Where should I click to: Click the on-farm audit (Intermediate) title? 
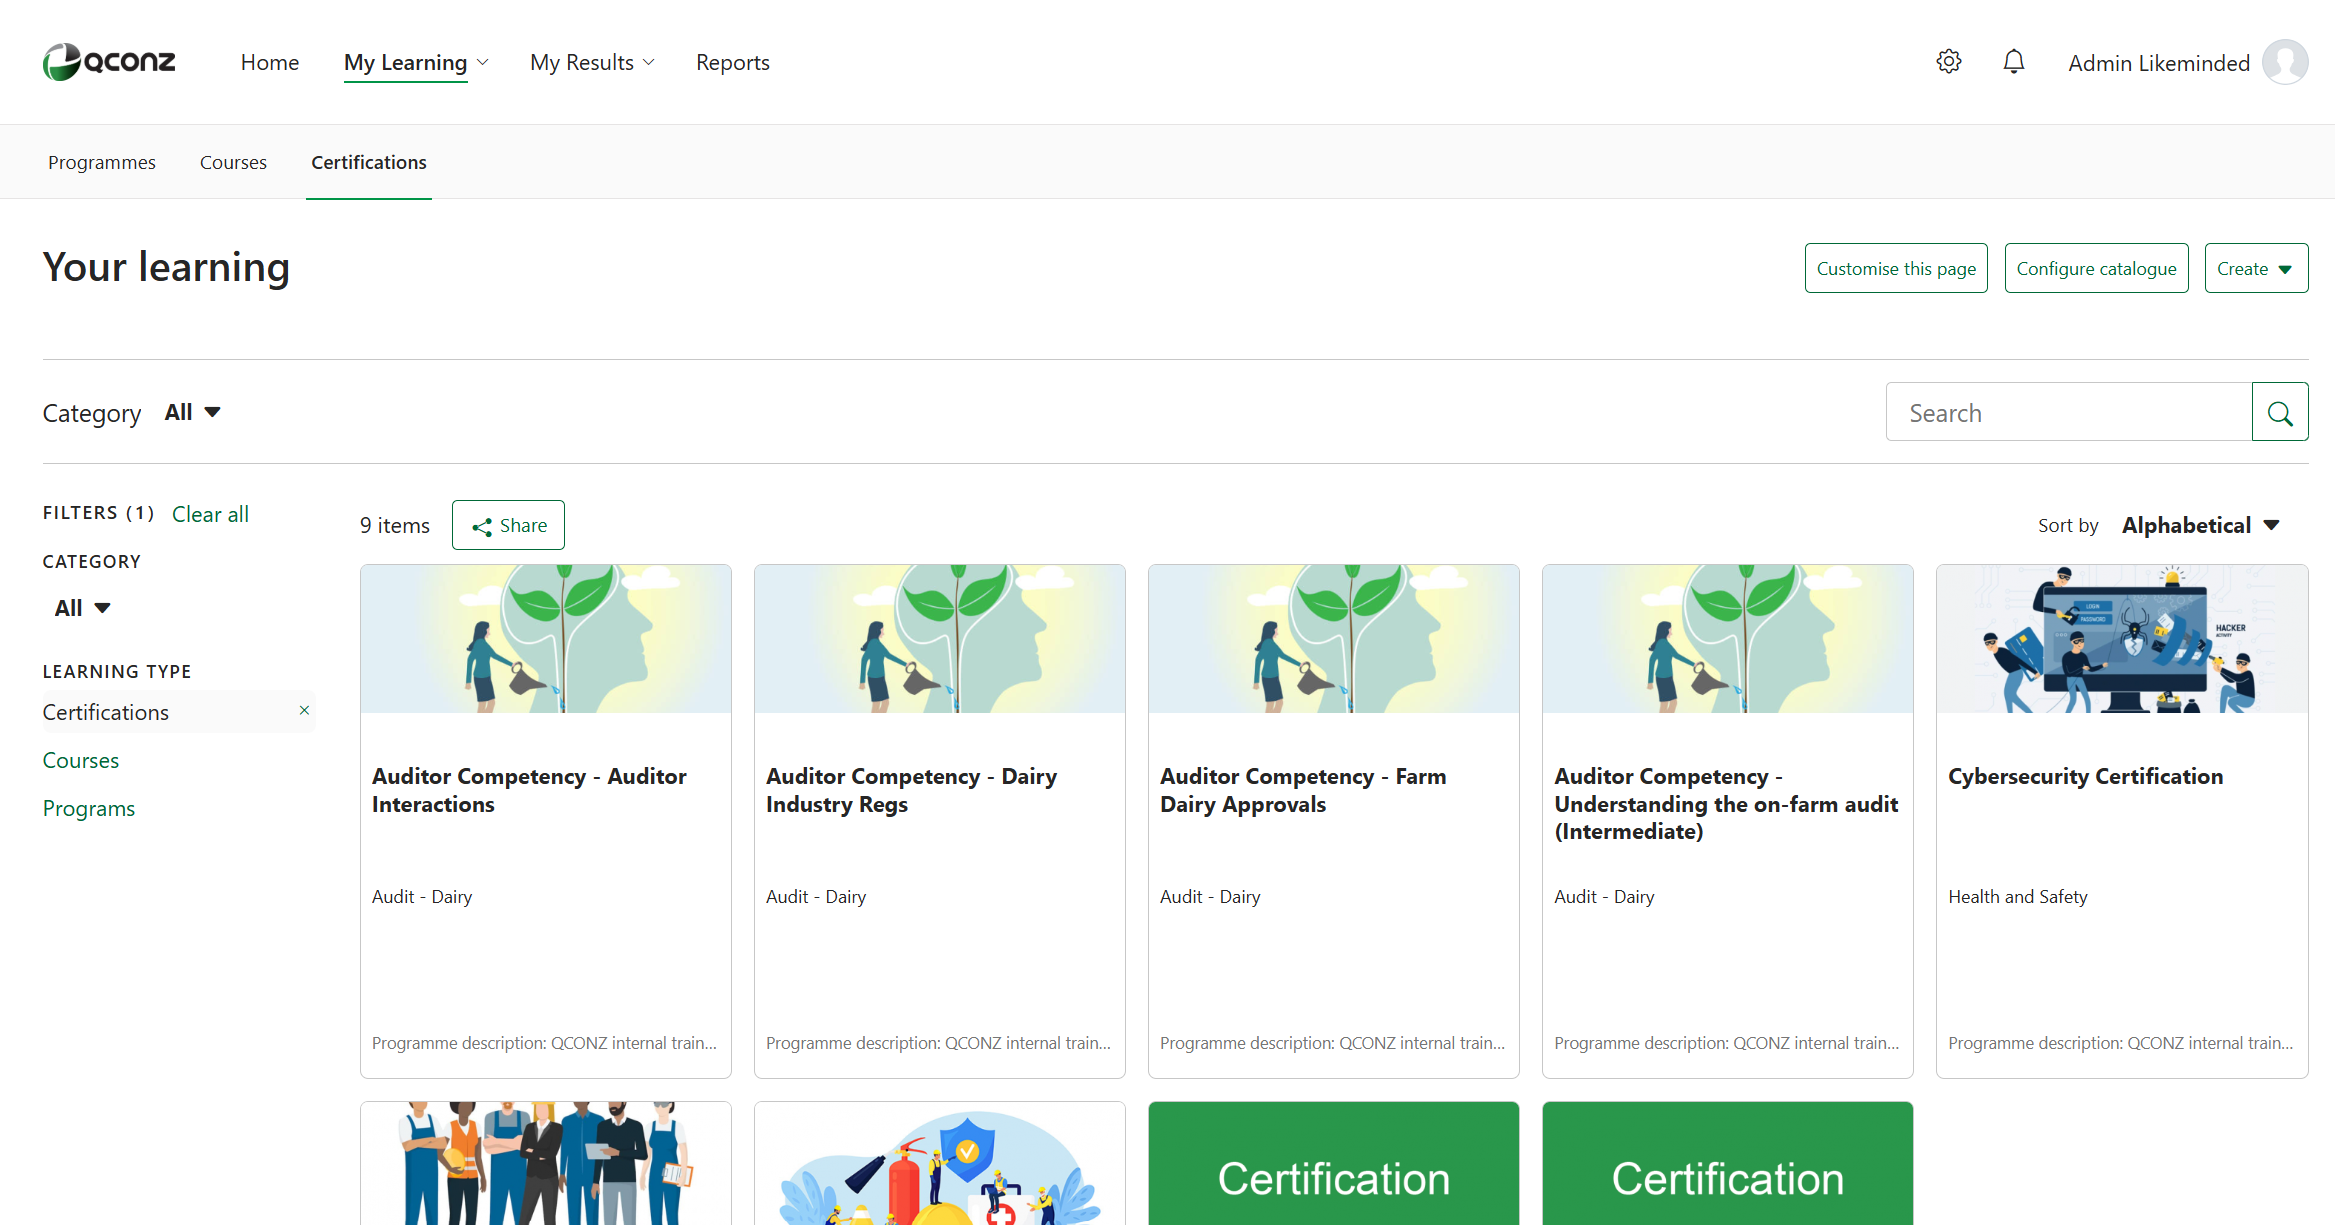[1726, 804]
